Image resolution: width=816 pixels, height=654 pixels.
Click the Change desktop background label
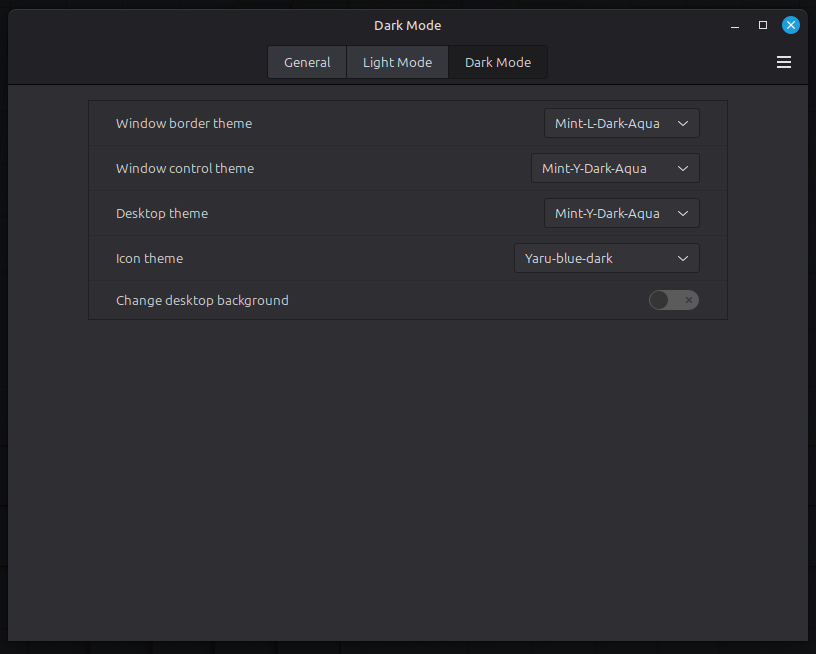(x=202, y=300)
